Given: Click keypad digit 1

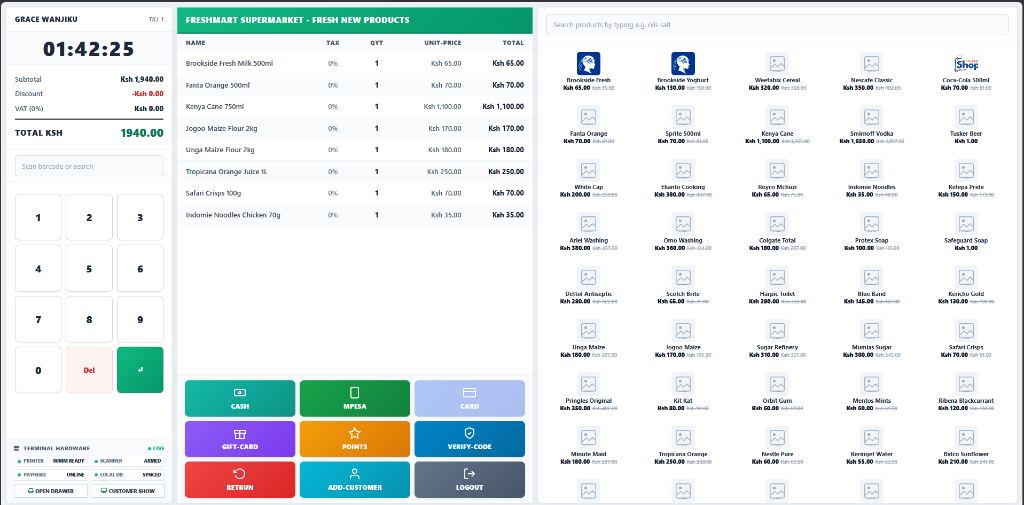Looking at the screenshot, I should click(38, 218).
